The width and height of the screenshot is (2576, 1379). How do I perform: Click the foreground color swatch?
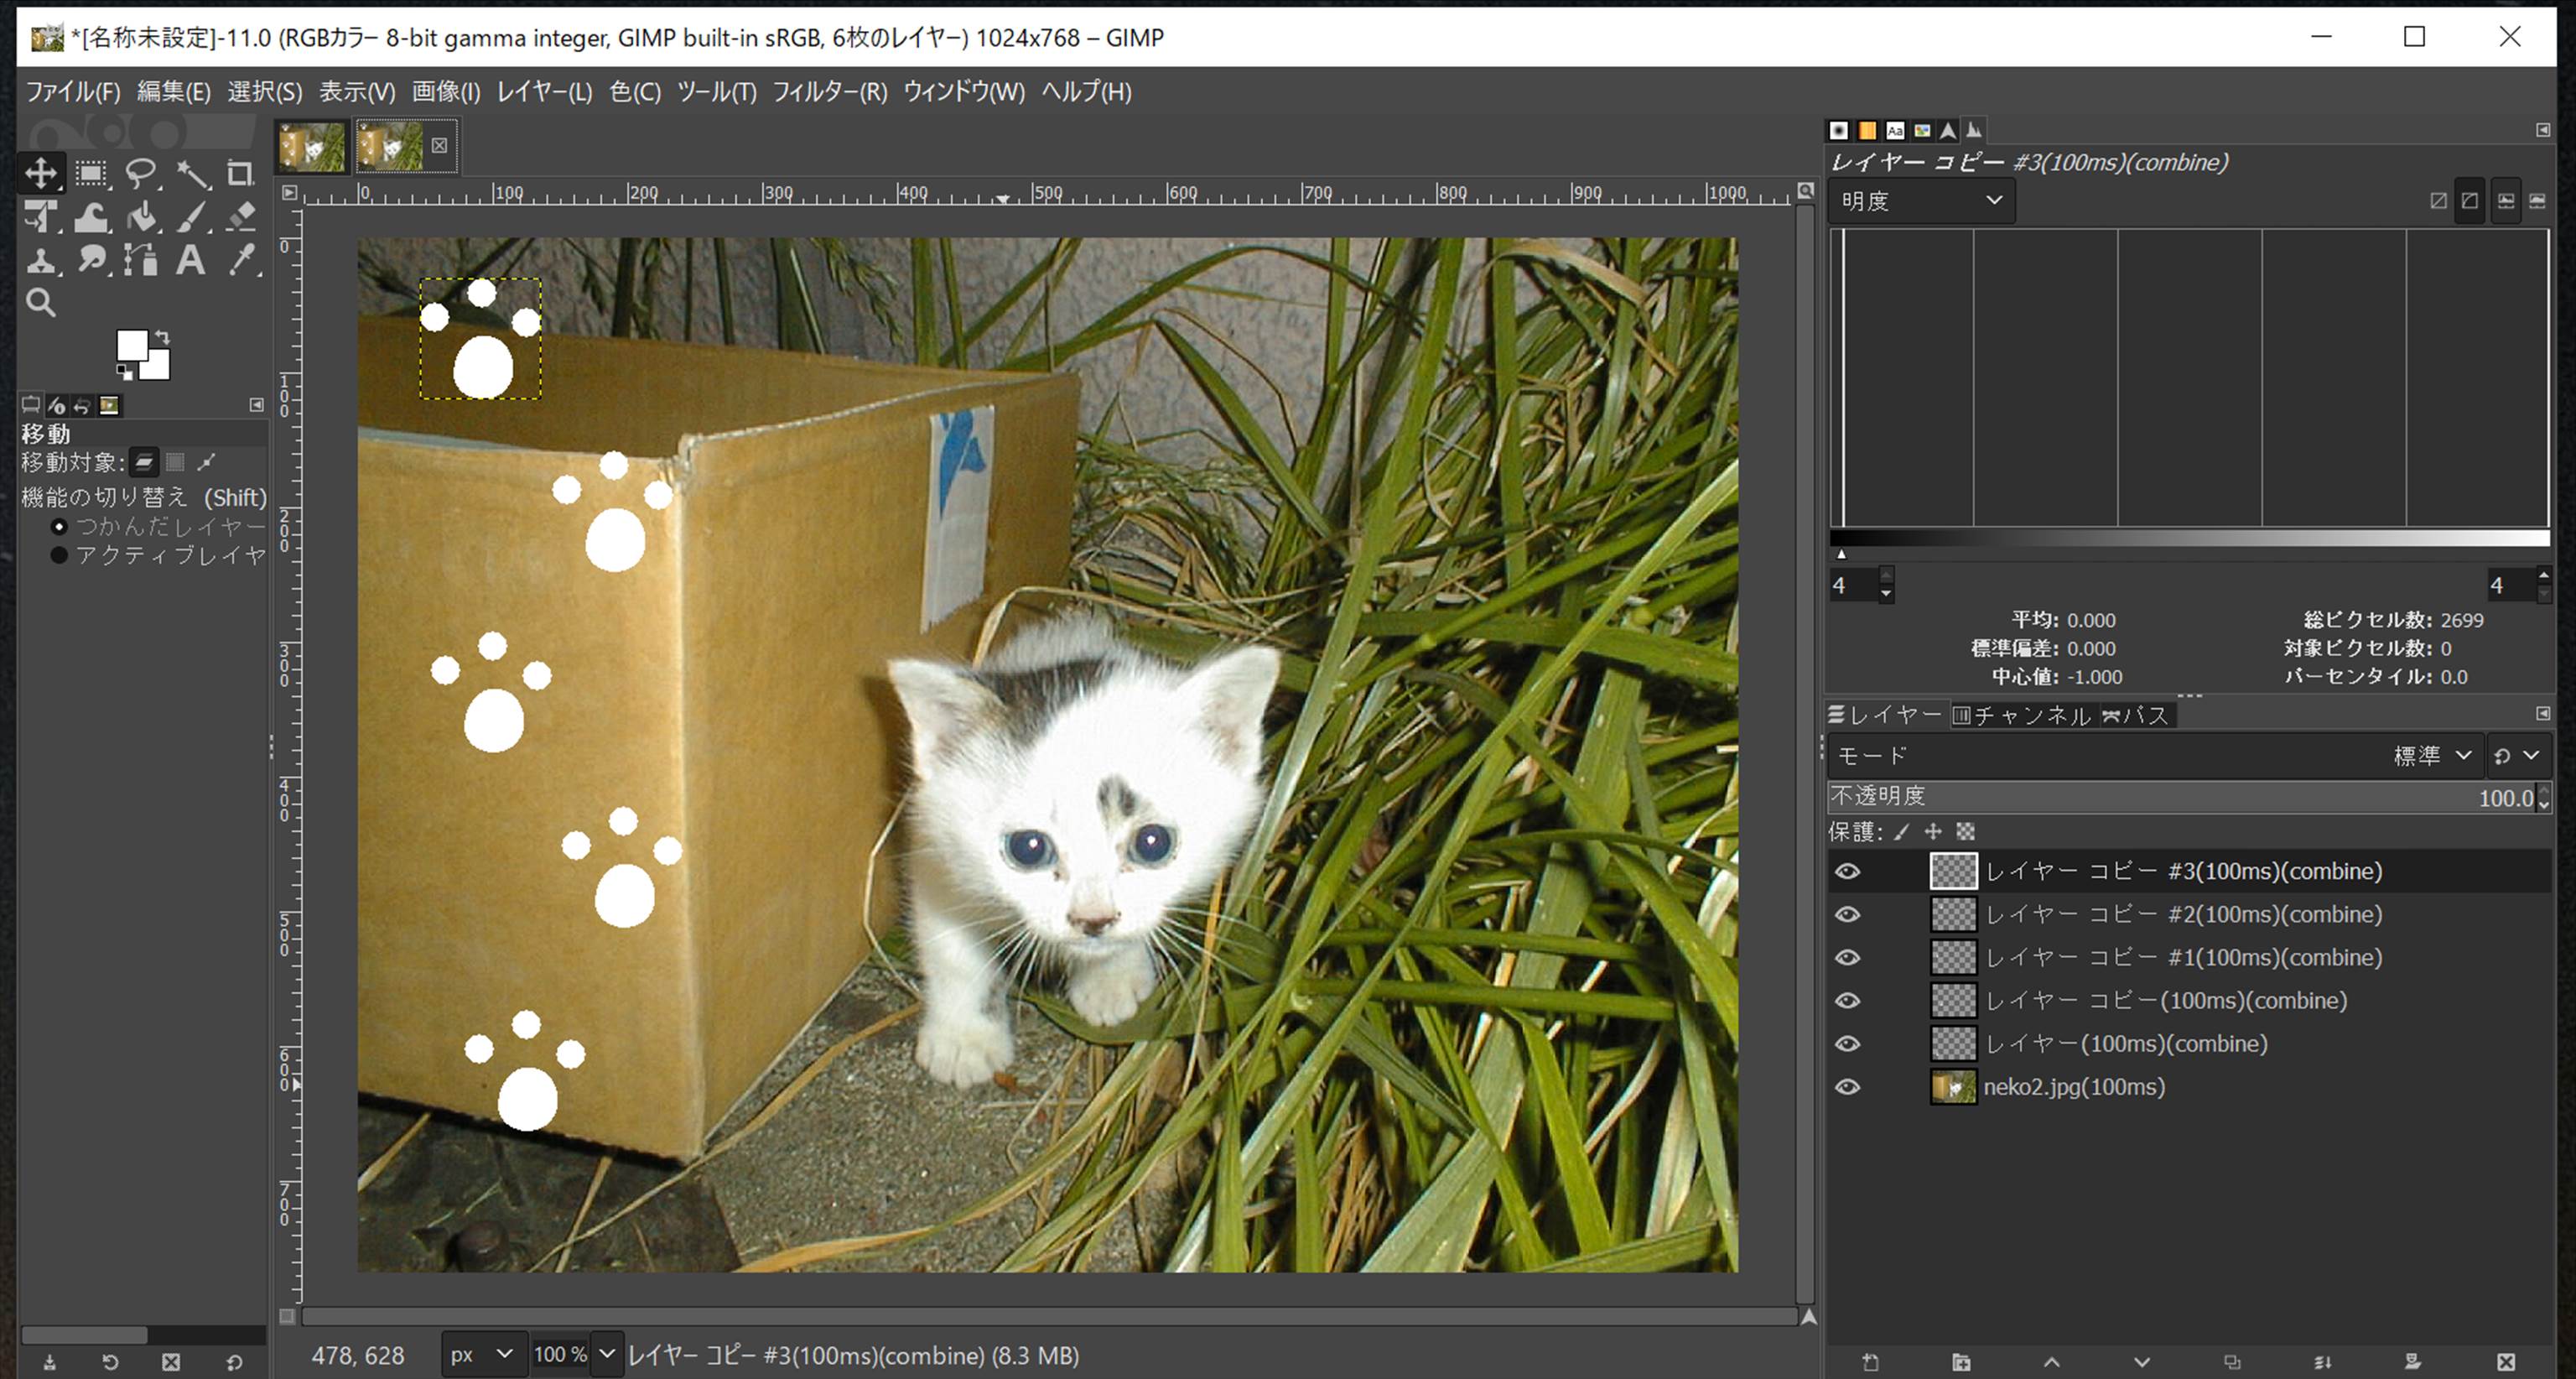click(132, 346)
